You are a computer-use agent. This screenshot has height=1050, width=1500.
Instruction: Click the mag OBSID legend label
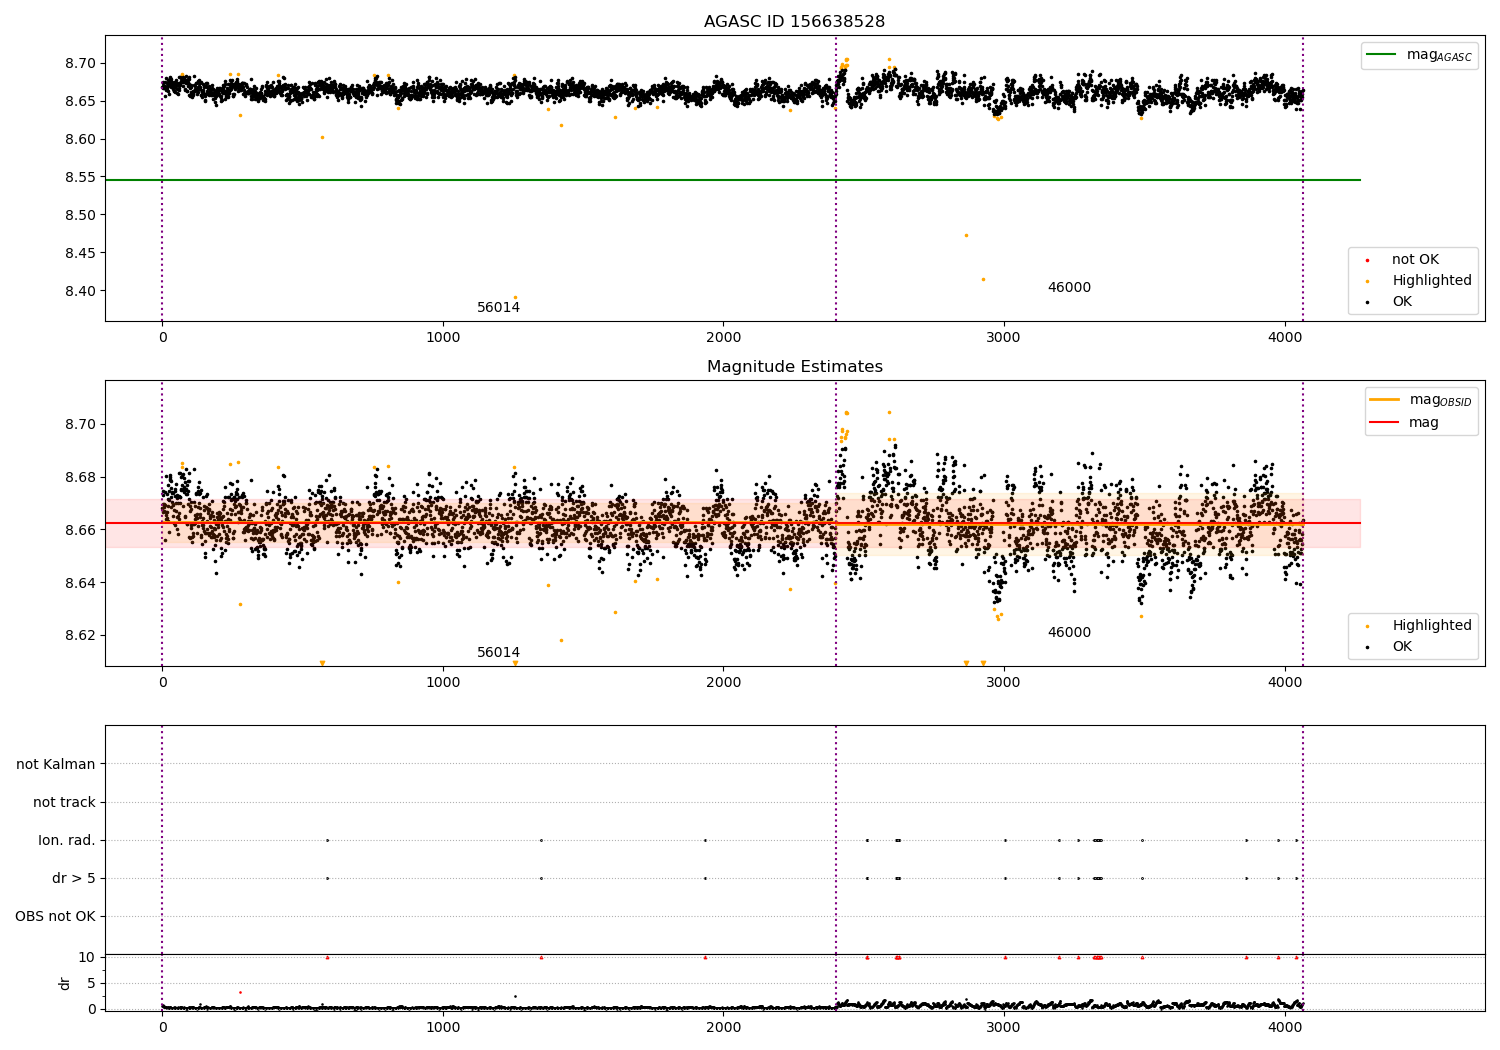point(1440,400)
